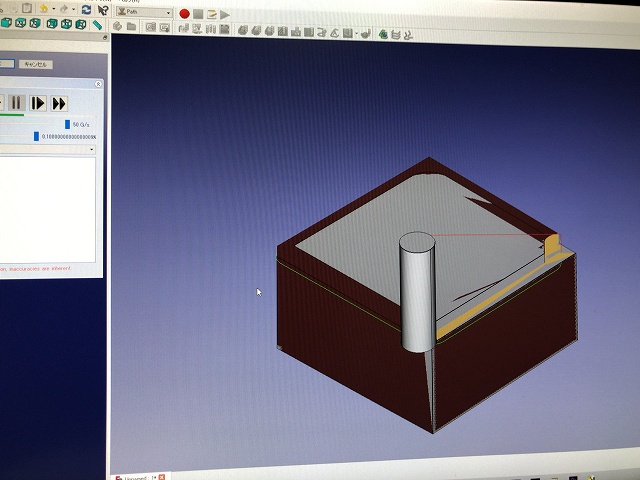Viewport: 640px width, 480px height.
Task: Click the accuracy slider handle
Action: tap(37, 136)
